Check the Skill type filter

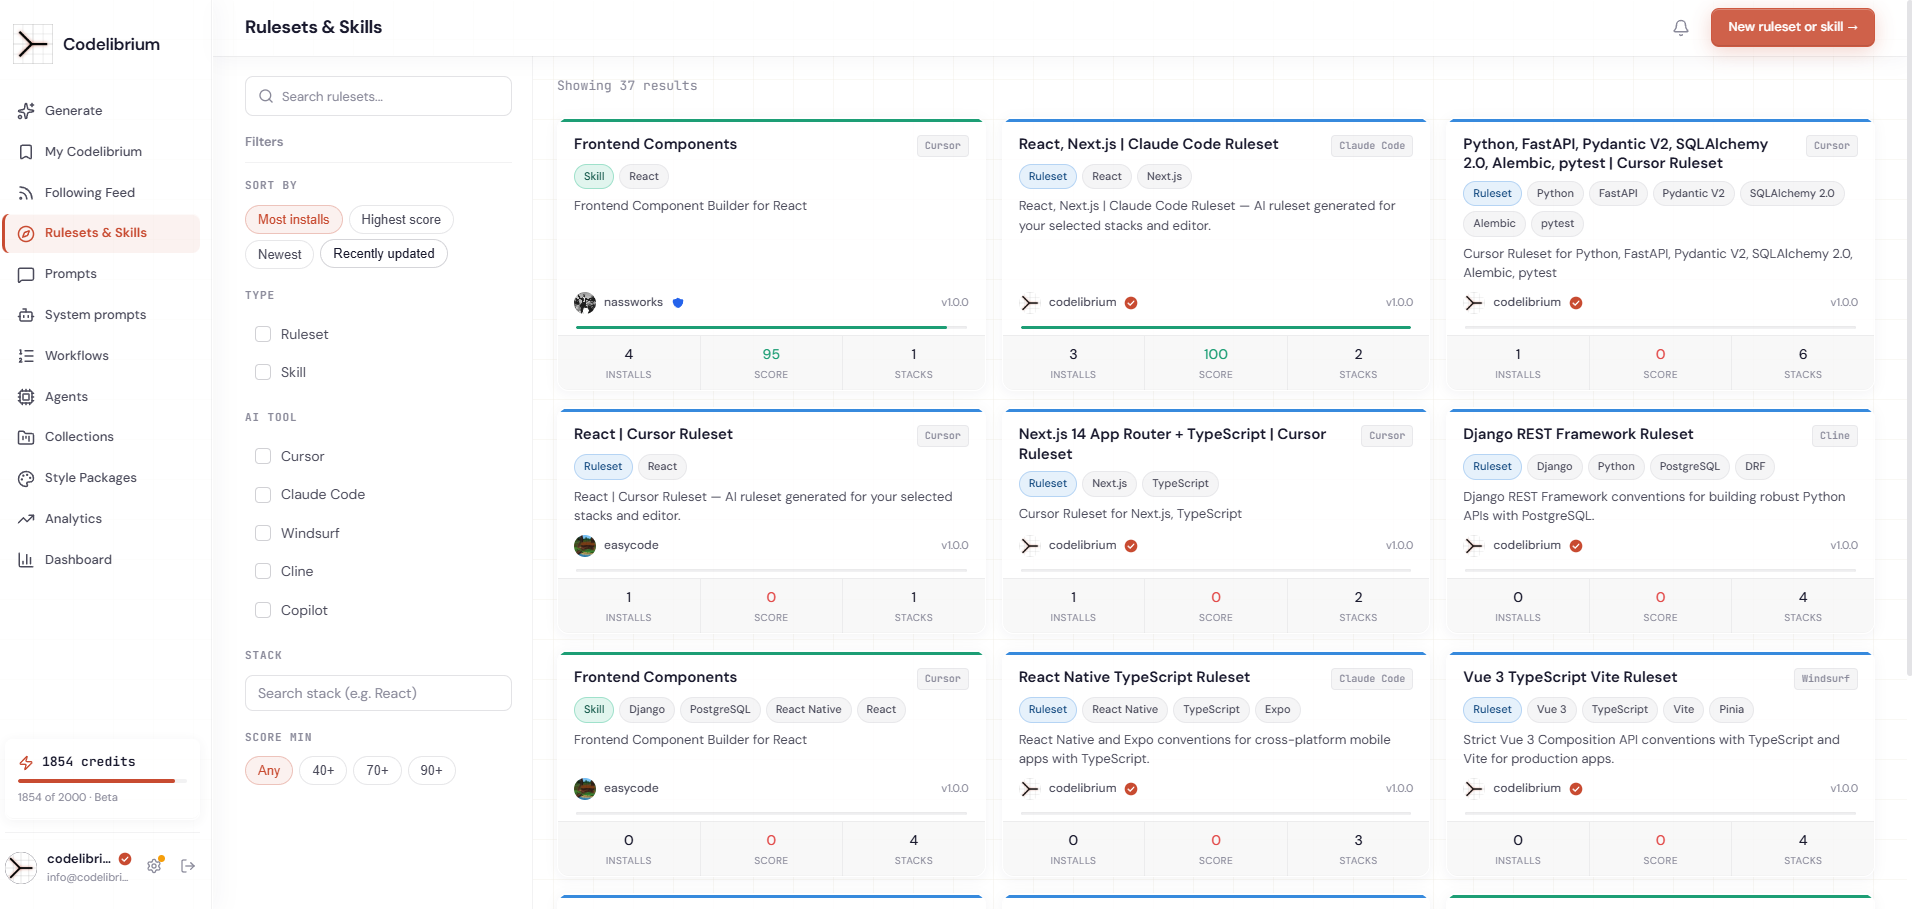click(x=263, y=372)
